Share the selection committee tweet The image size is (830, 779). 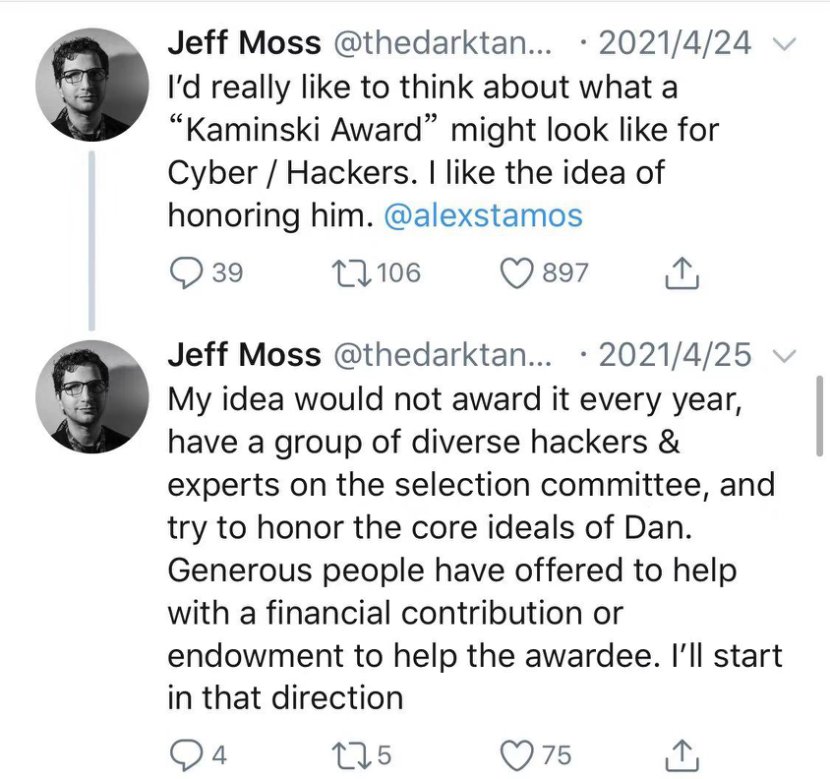click(680, 754)
